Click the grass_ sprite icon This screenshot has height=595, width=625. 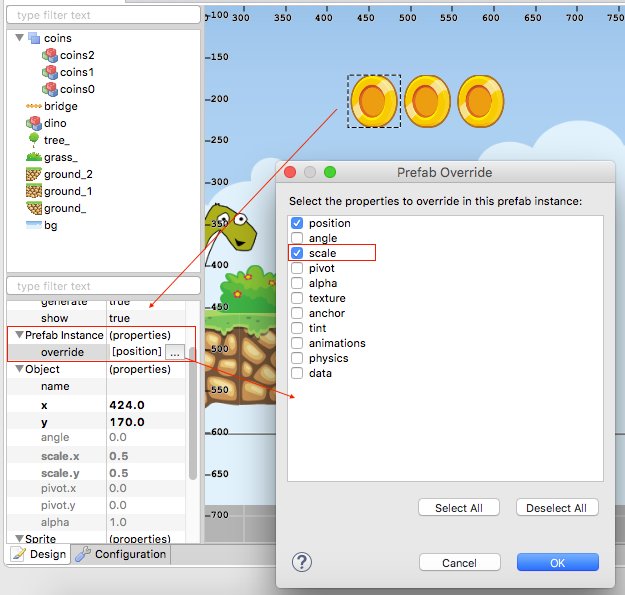(x=34, y=157)
